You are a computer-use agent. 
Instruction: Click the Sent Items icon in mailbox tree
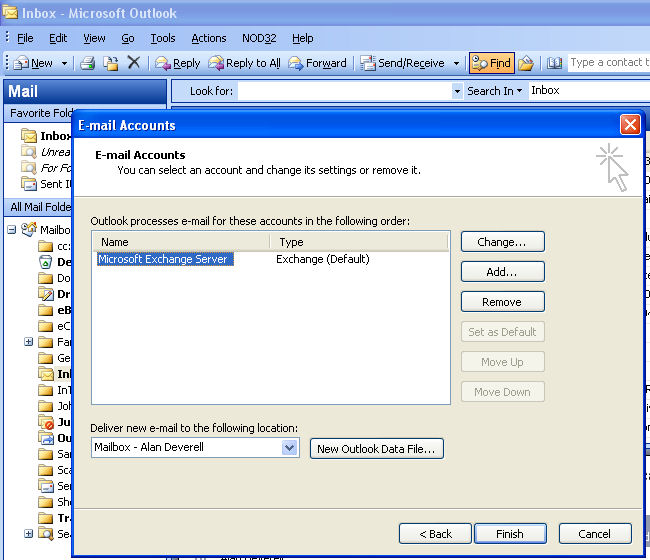(x=46, y=486)
